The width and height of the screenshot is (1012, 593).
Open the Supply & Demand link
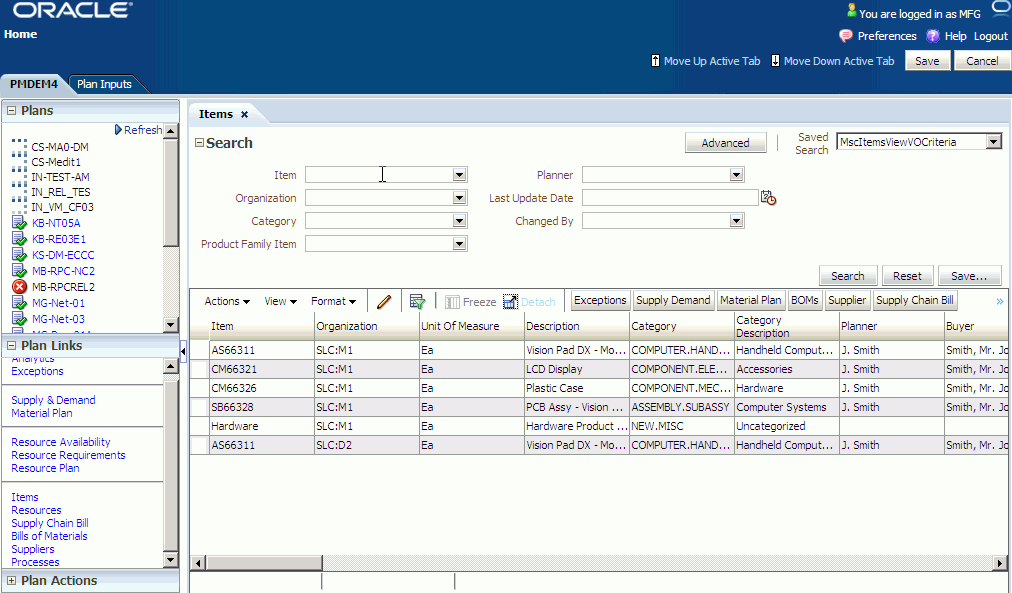coord(54,400)
